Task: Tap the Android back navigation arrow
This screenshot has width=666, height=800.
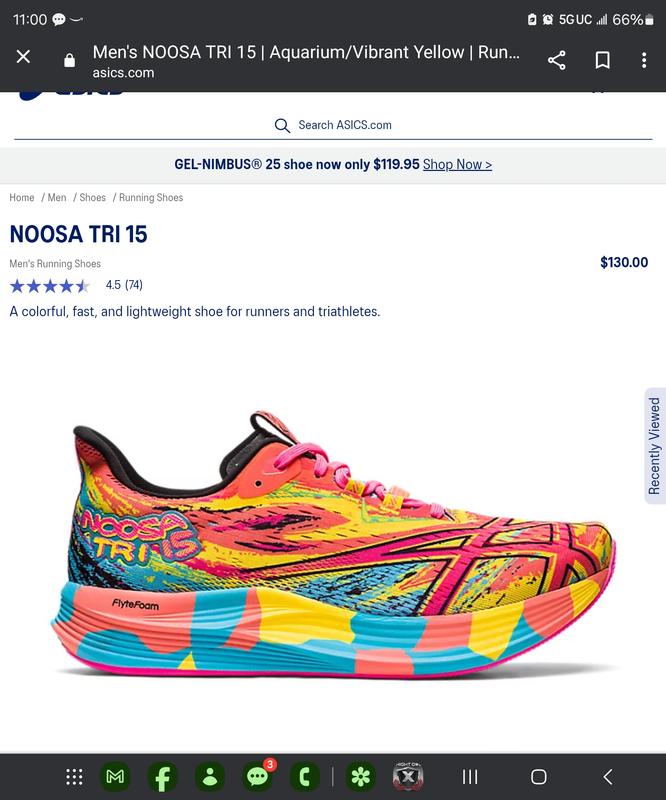Action: (607, 777)
